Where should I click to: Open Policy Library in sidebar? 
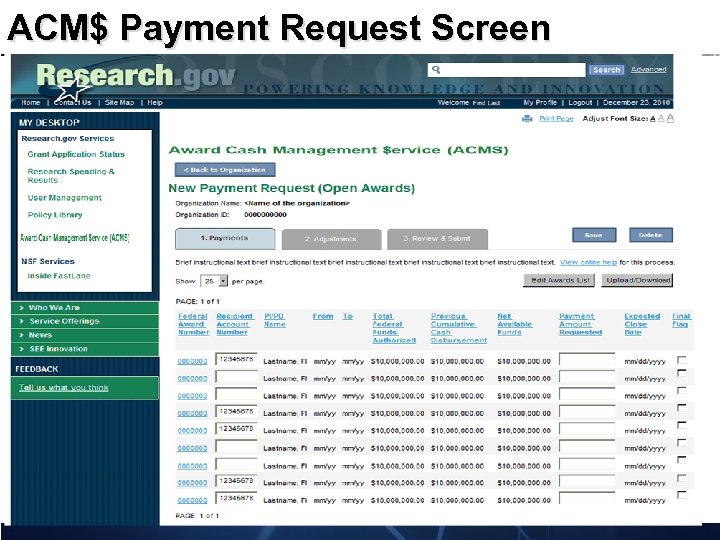[x=55, y=215]
